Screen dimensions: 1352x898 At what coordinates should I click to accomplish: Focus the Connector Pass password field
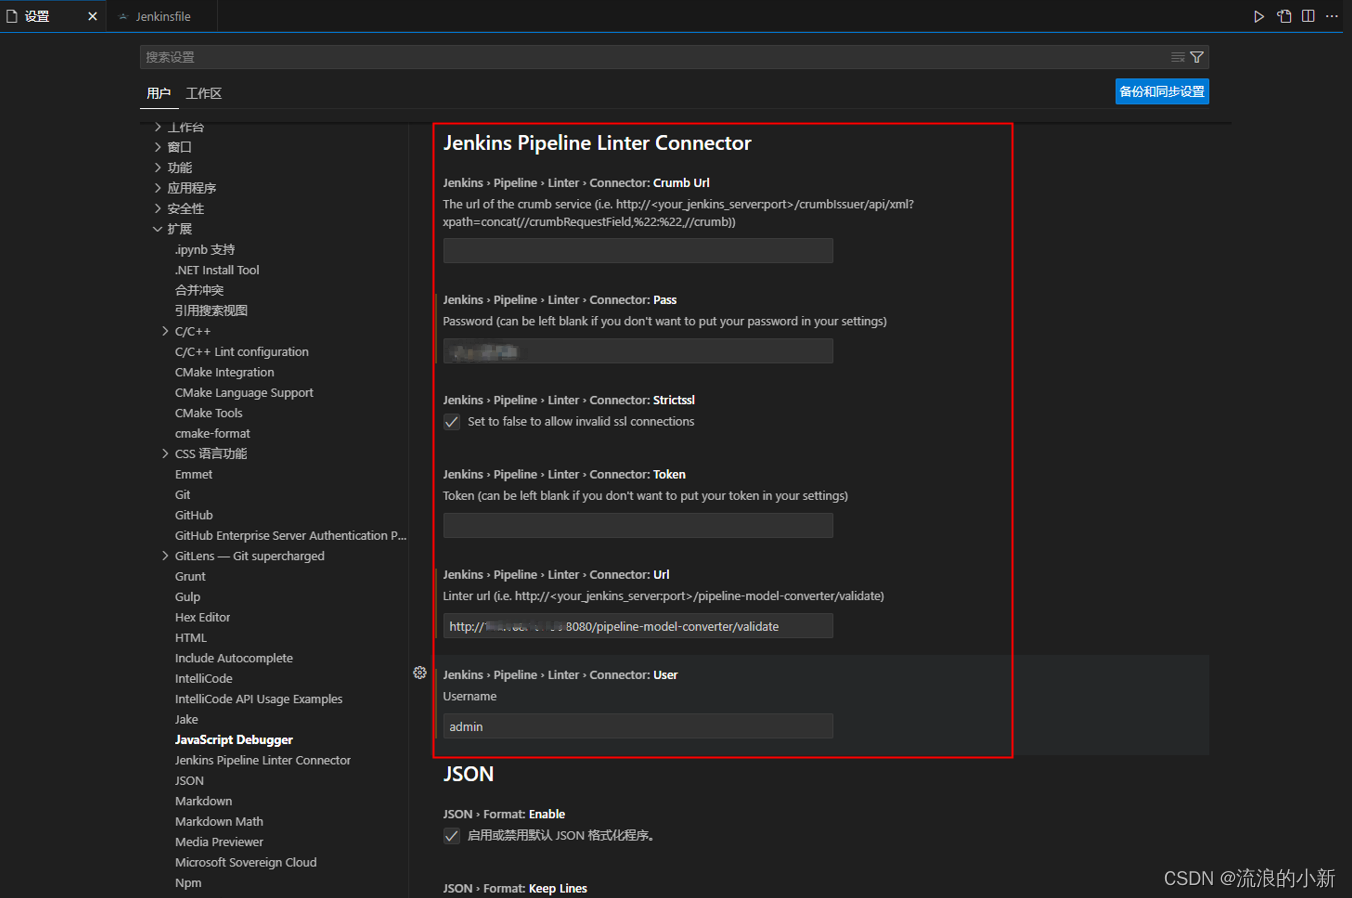pyautogui.click(x=638, y=351)
